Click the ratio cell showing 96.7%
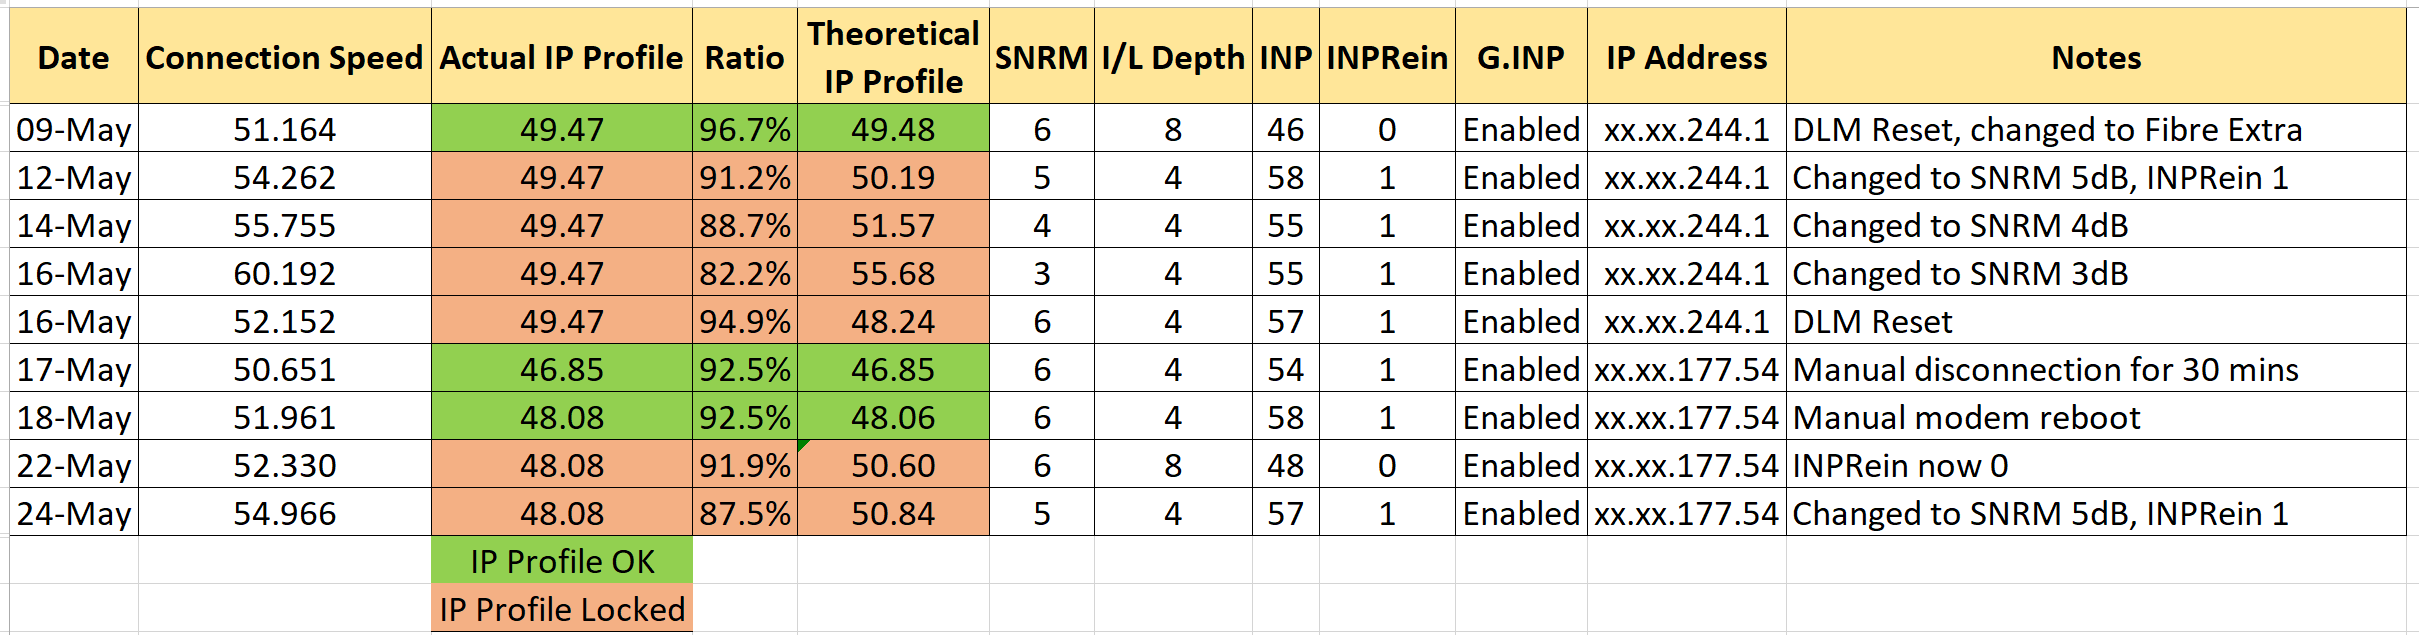This screenshot has height=635, width=2419. coord(744,129)
